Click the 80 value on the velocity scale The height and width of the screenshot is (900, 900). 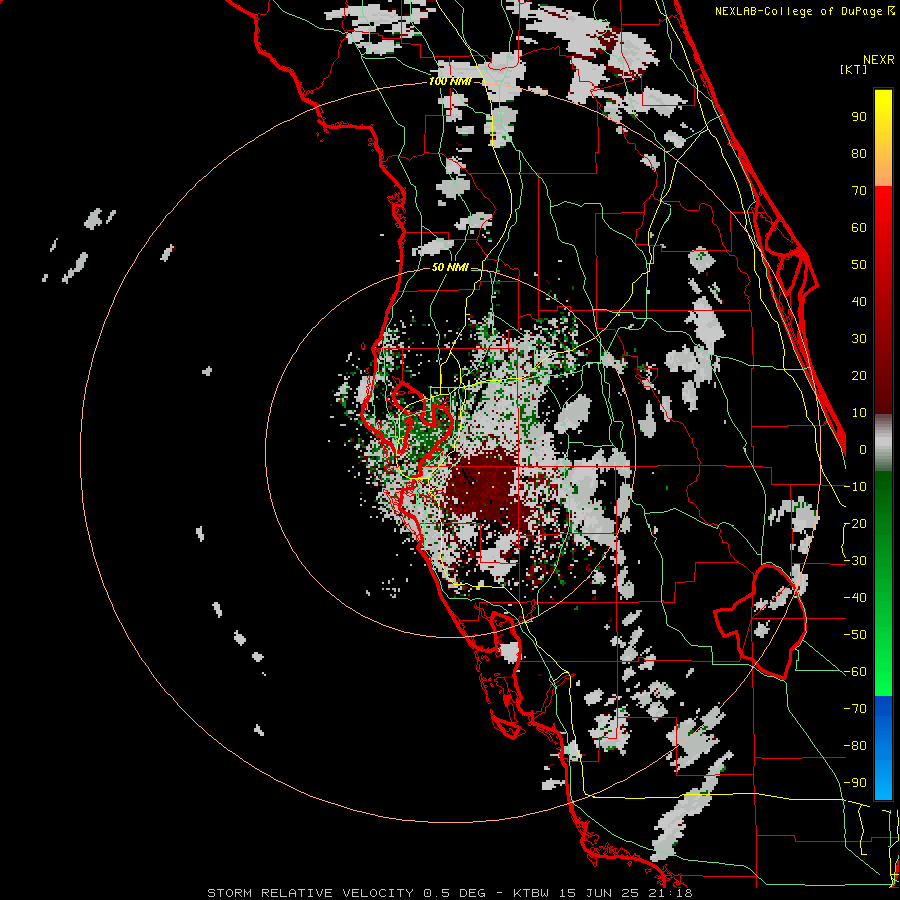pyautogui.click(x=859, y=153)
